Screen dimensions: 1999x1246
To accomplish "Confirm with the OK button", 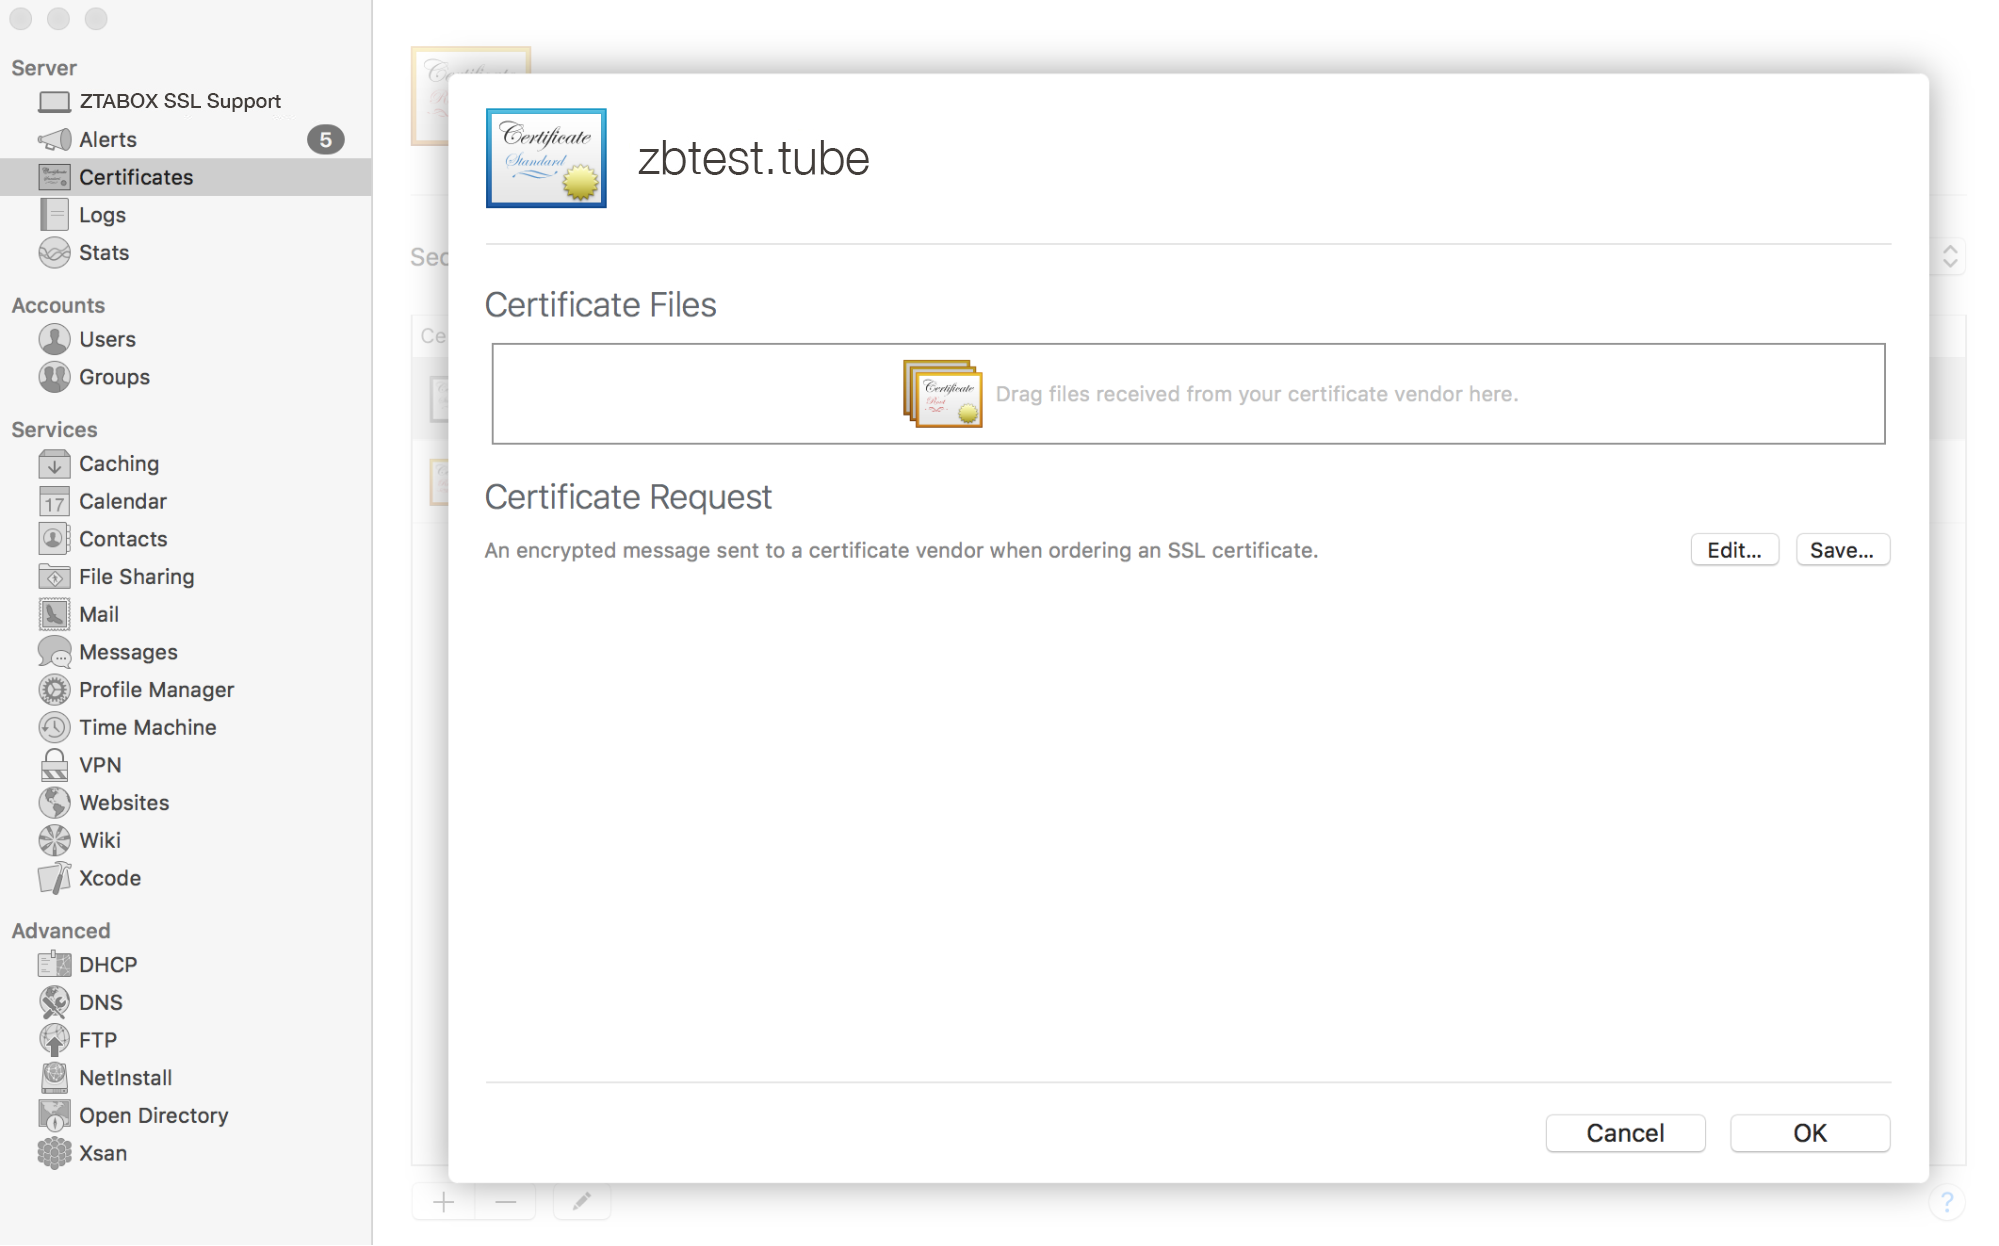I will click(1809, 1133).
